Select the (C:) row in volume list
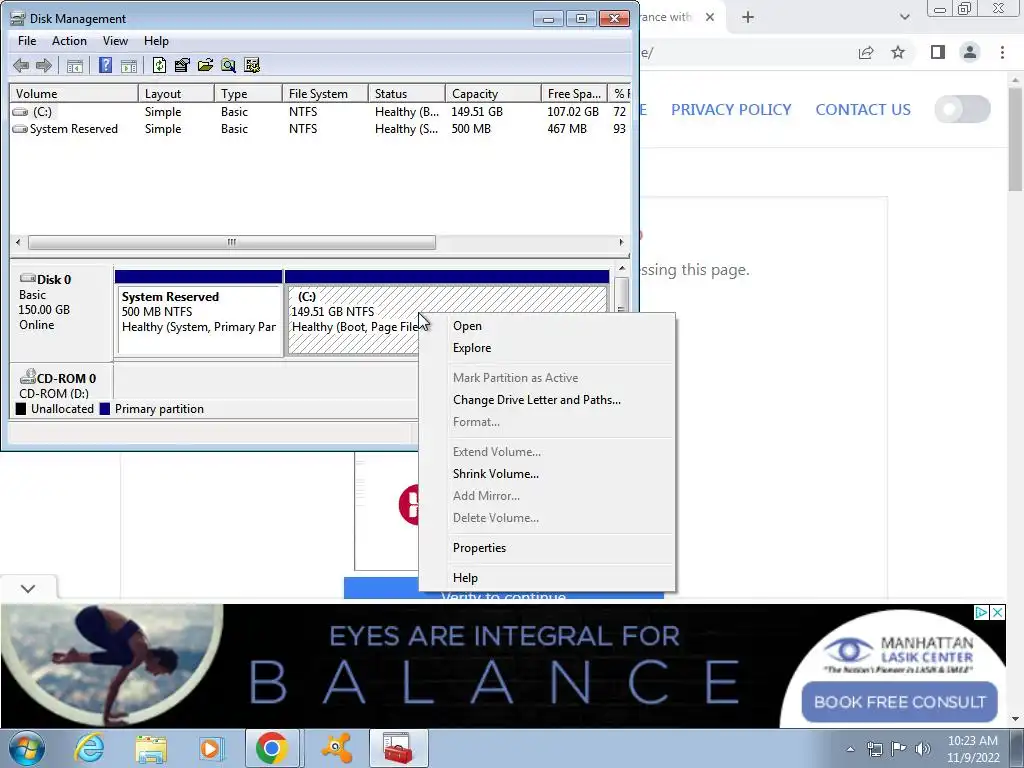1024x768 pixels. (320, 112)
